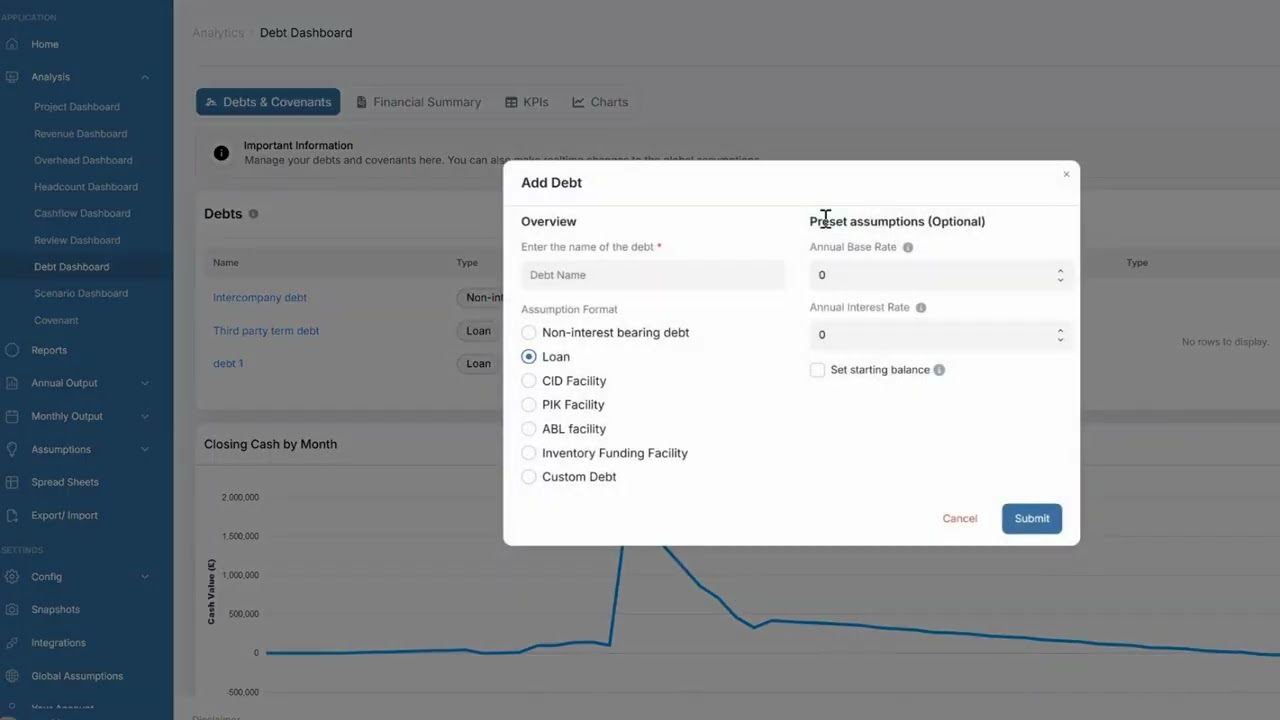Click the KPIs table icon
The image size is (1280, 720).
511,102
